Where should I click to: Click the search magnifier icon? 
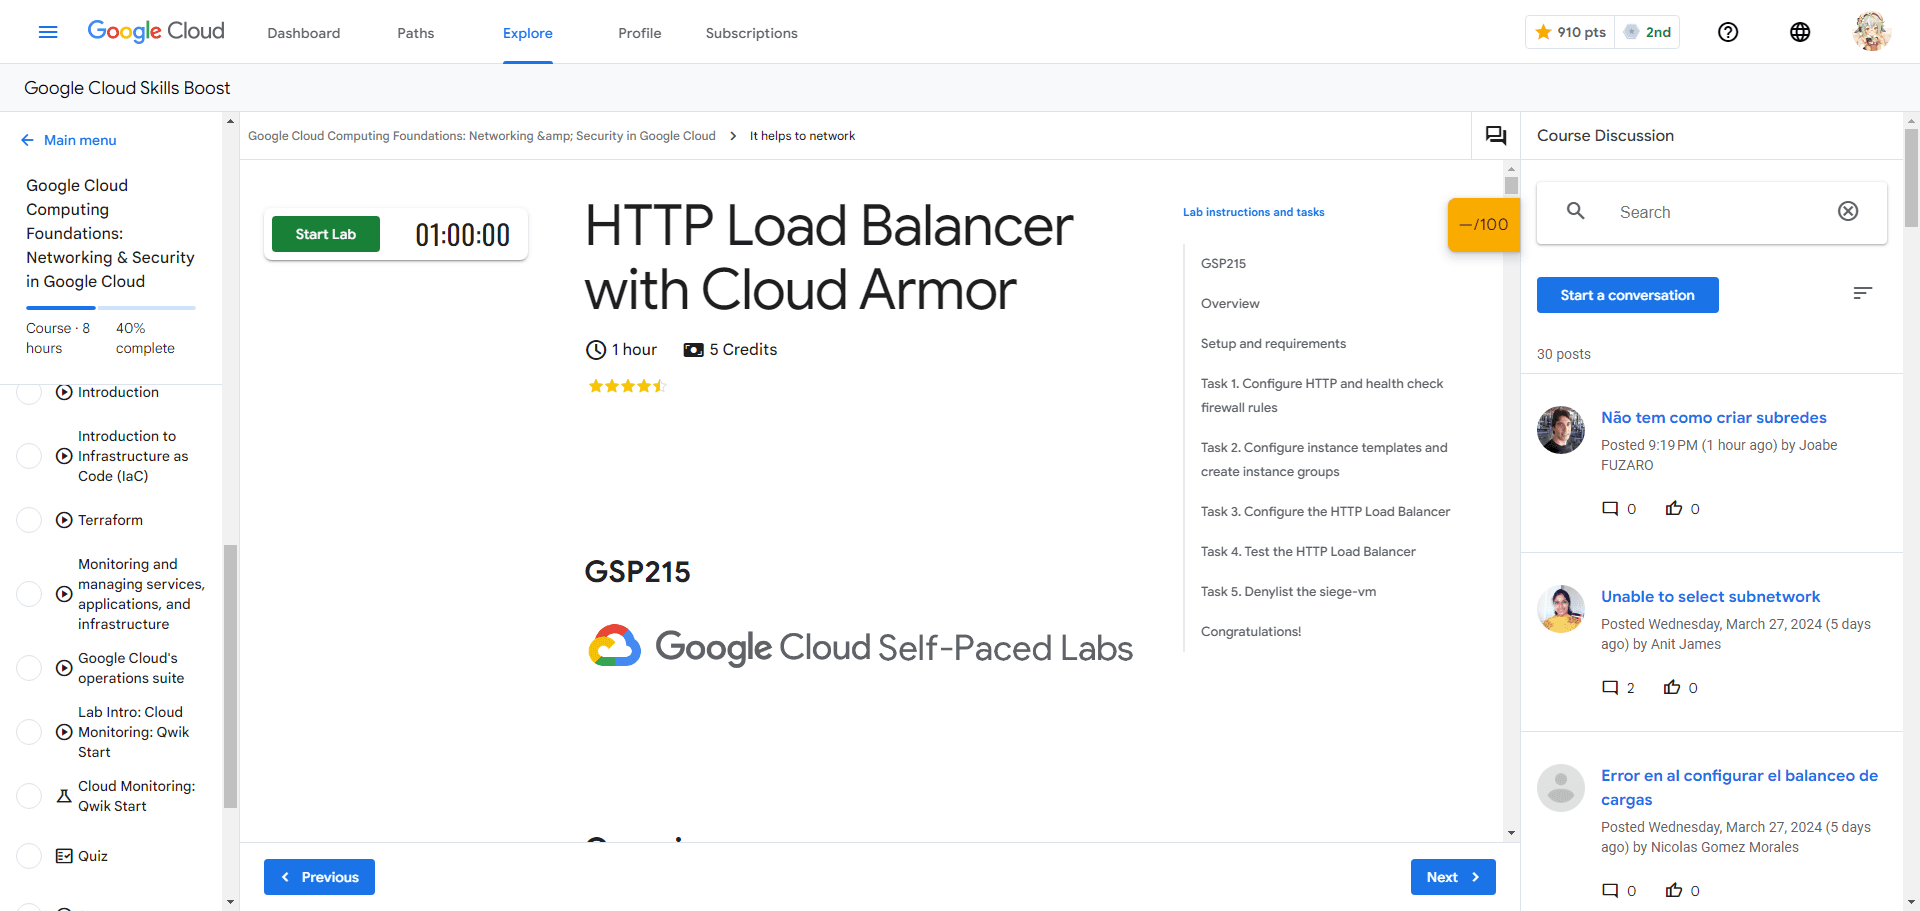click(1576, 211)
